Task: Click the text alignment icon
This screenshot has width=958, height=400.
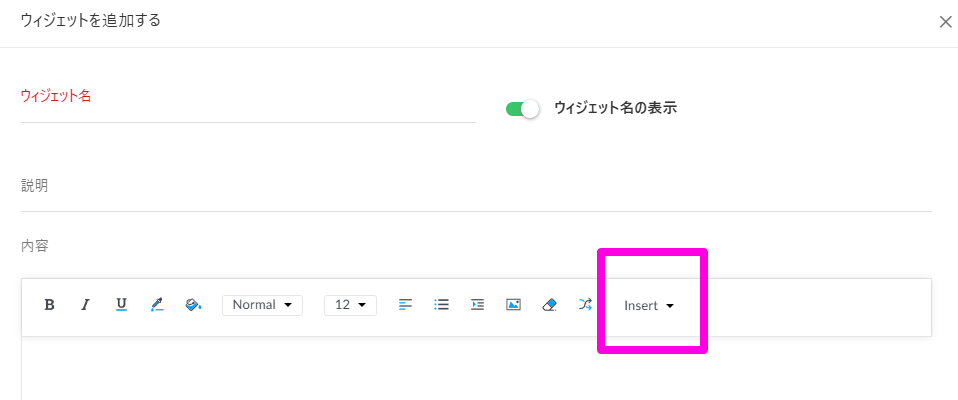Action: 405,305
